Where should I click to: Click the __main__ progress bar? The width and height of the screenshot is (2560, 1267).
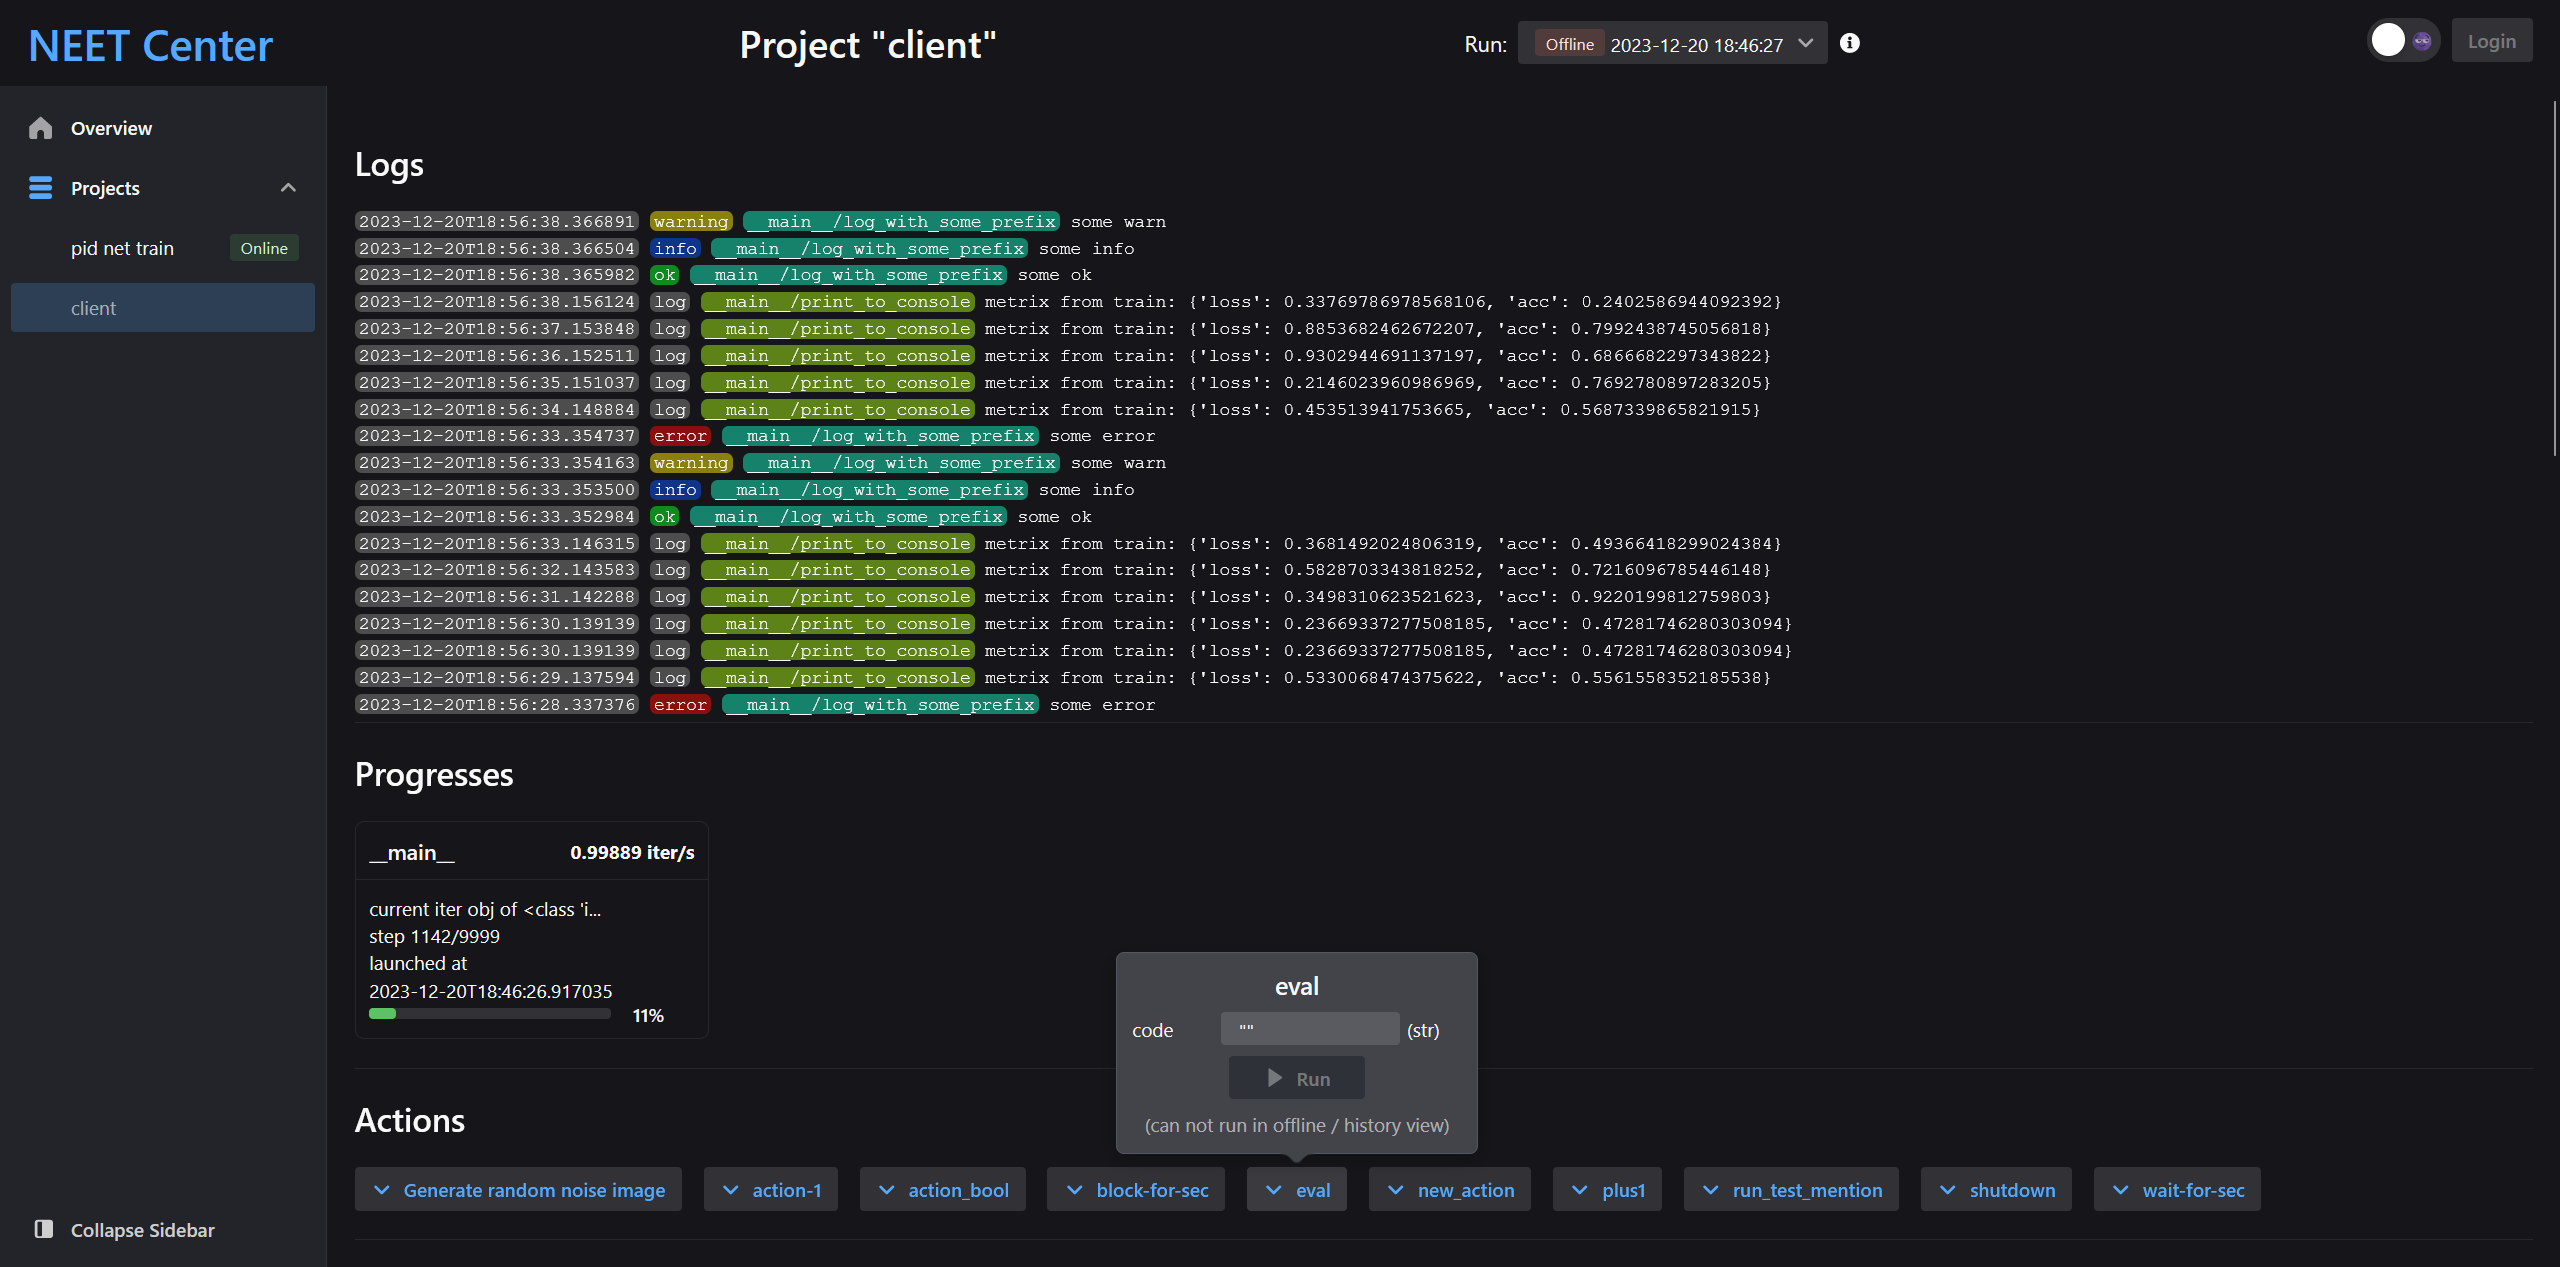tap(490, 1014)
